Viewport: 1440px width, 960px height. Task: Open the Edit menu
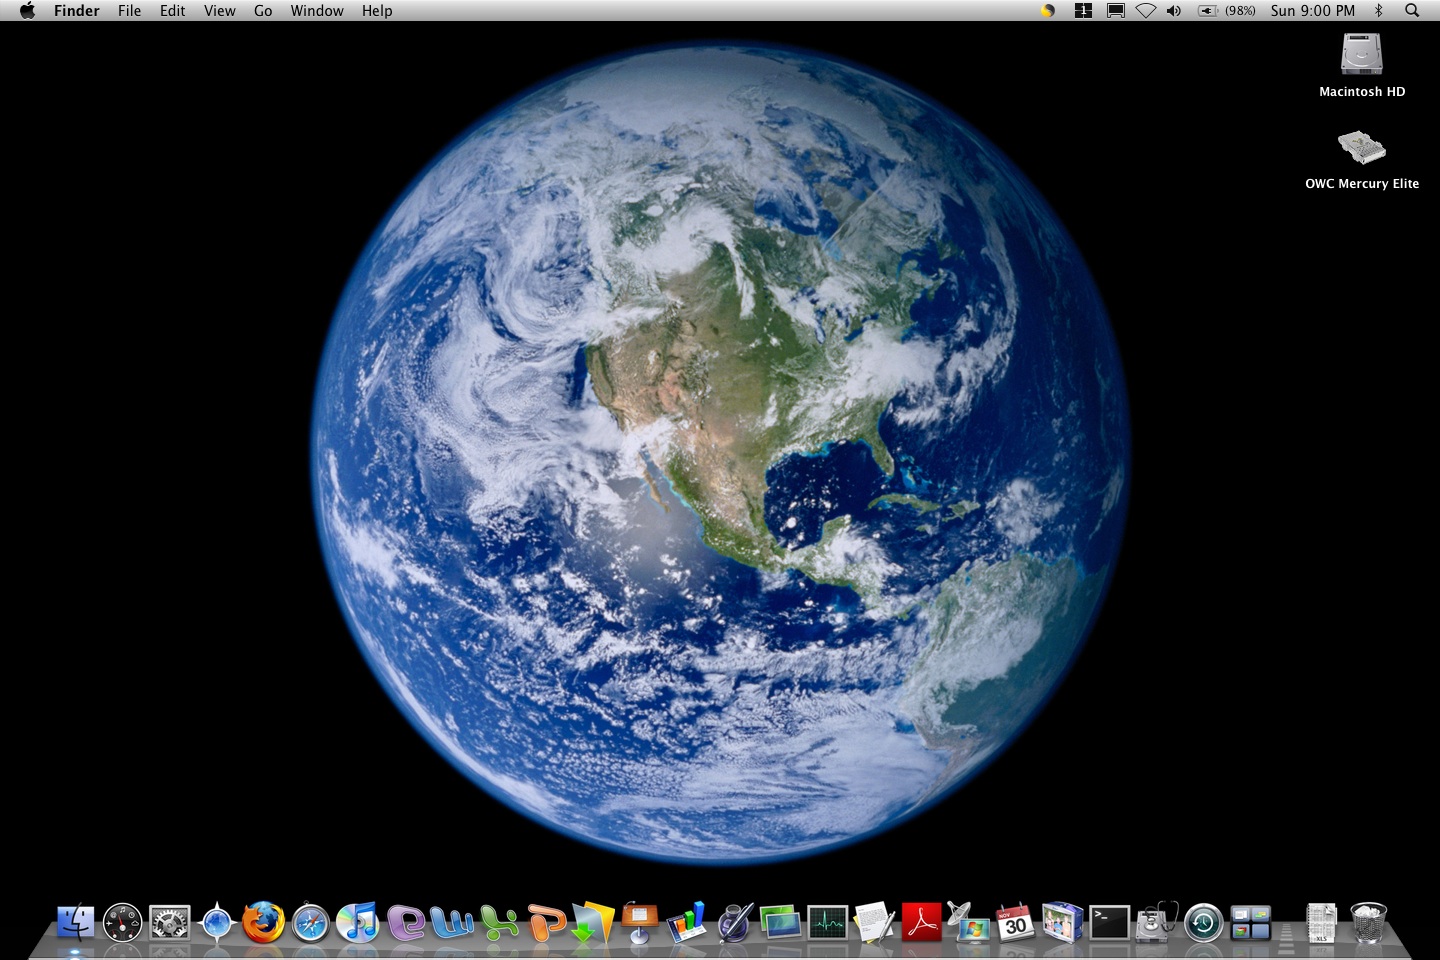click(172, 11)
